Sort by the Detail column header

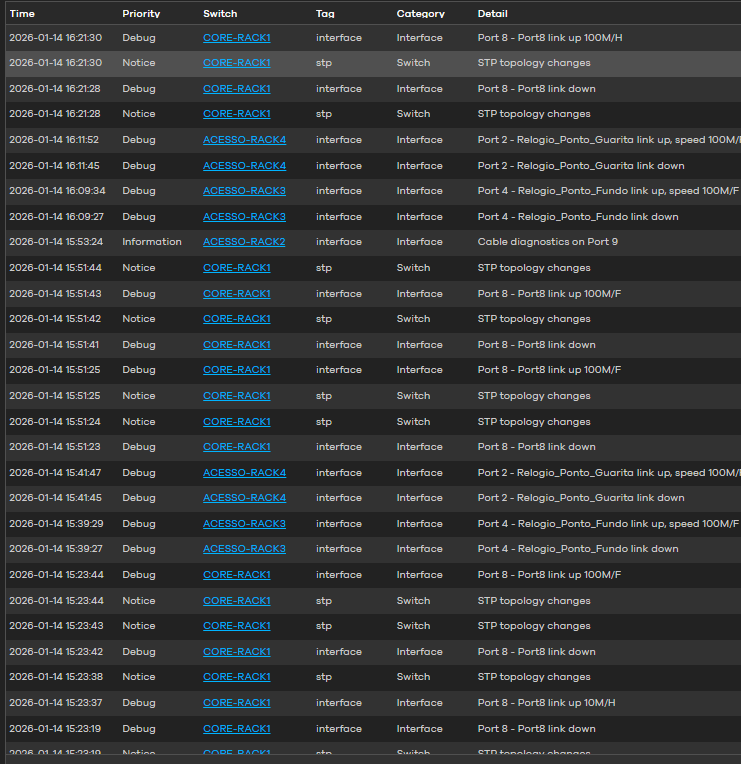pos(492,14)
